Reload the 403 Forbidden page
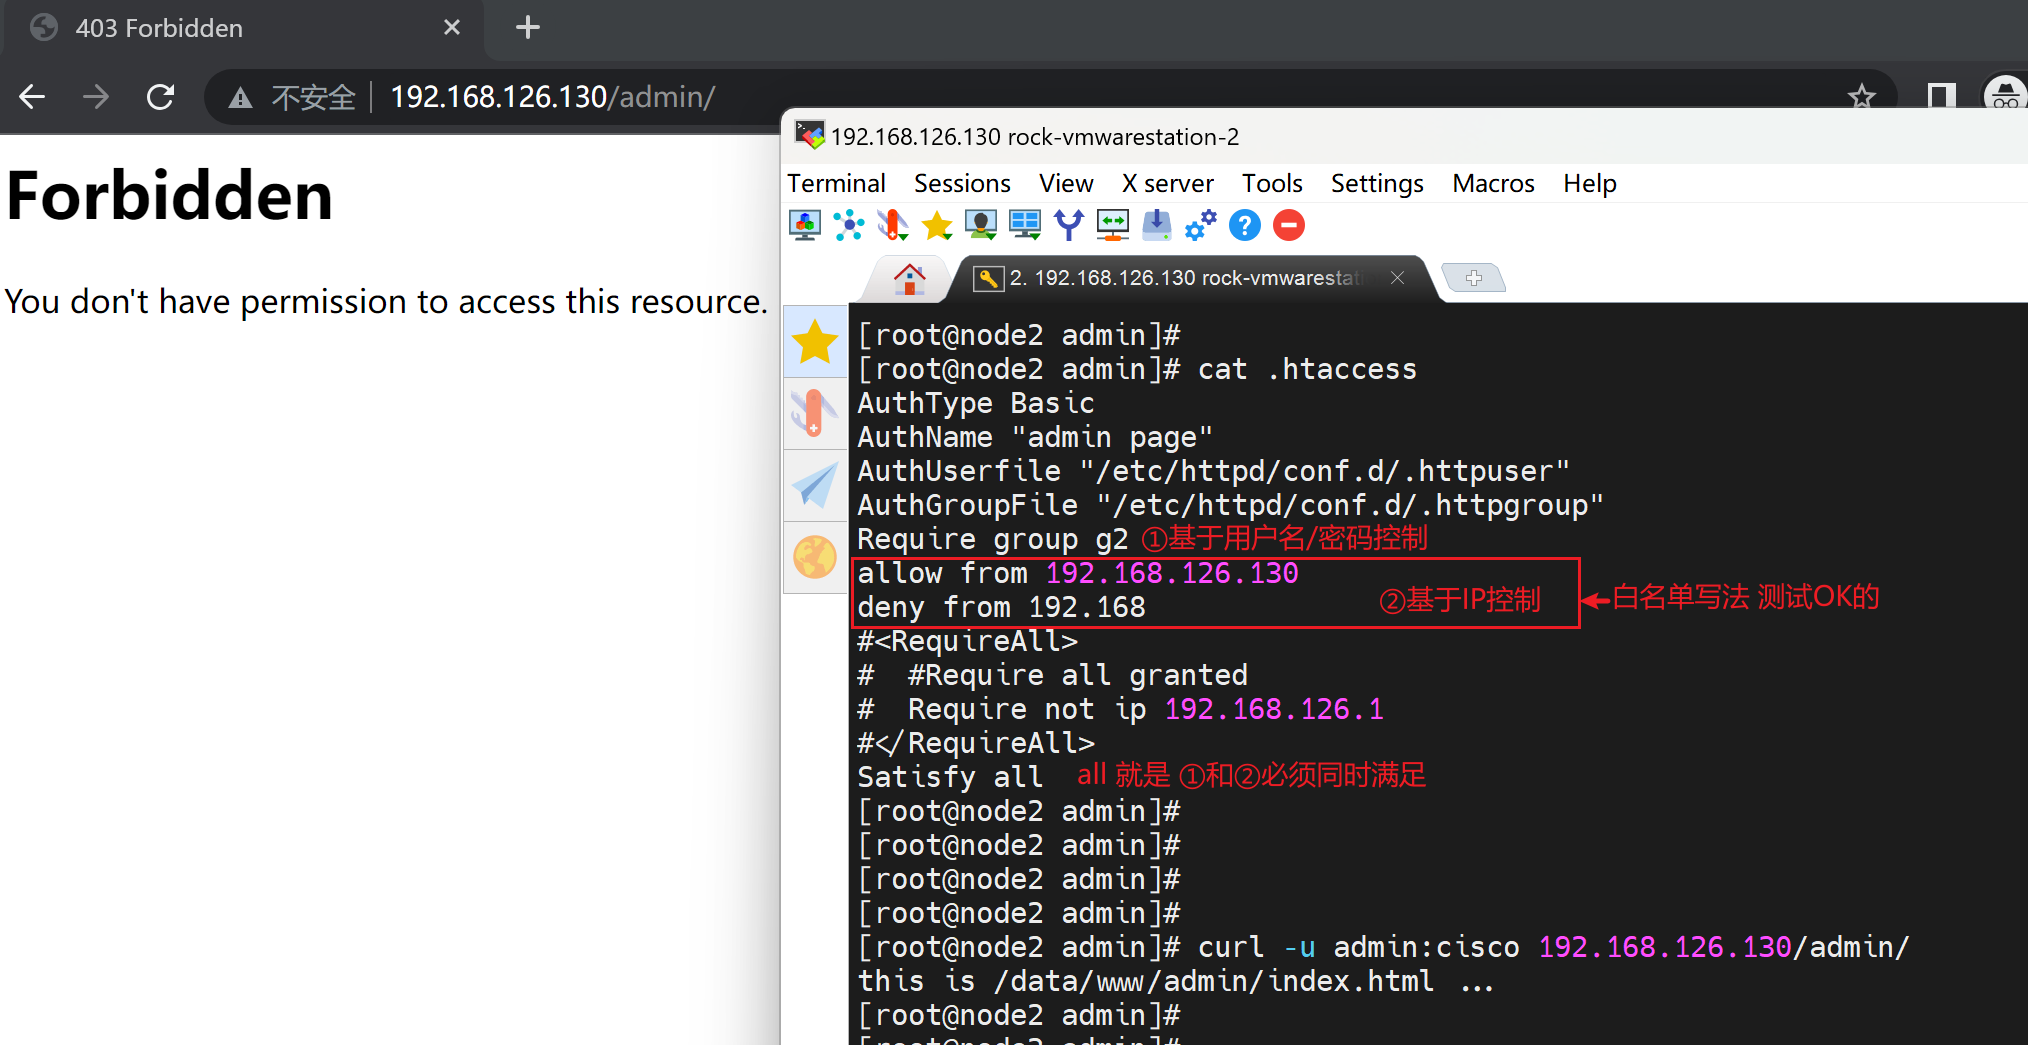This screenshot has height=1045, width=2028. click(x=161, y=97)
